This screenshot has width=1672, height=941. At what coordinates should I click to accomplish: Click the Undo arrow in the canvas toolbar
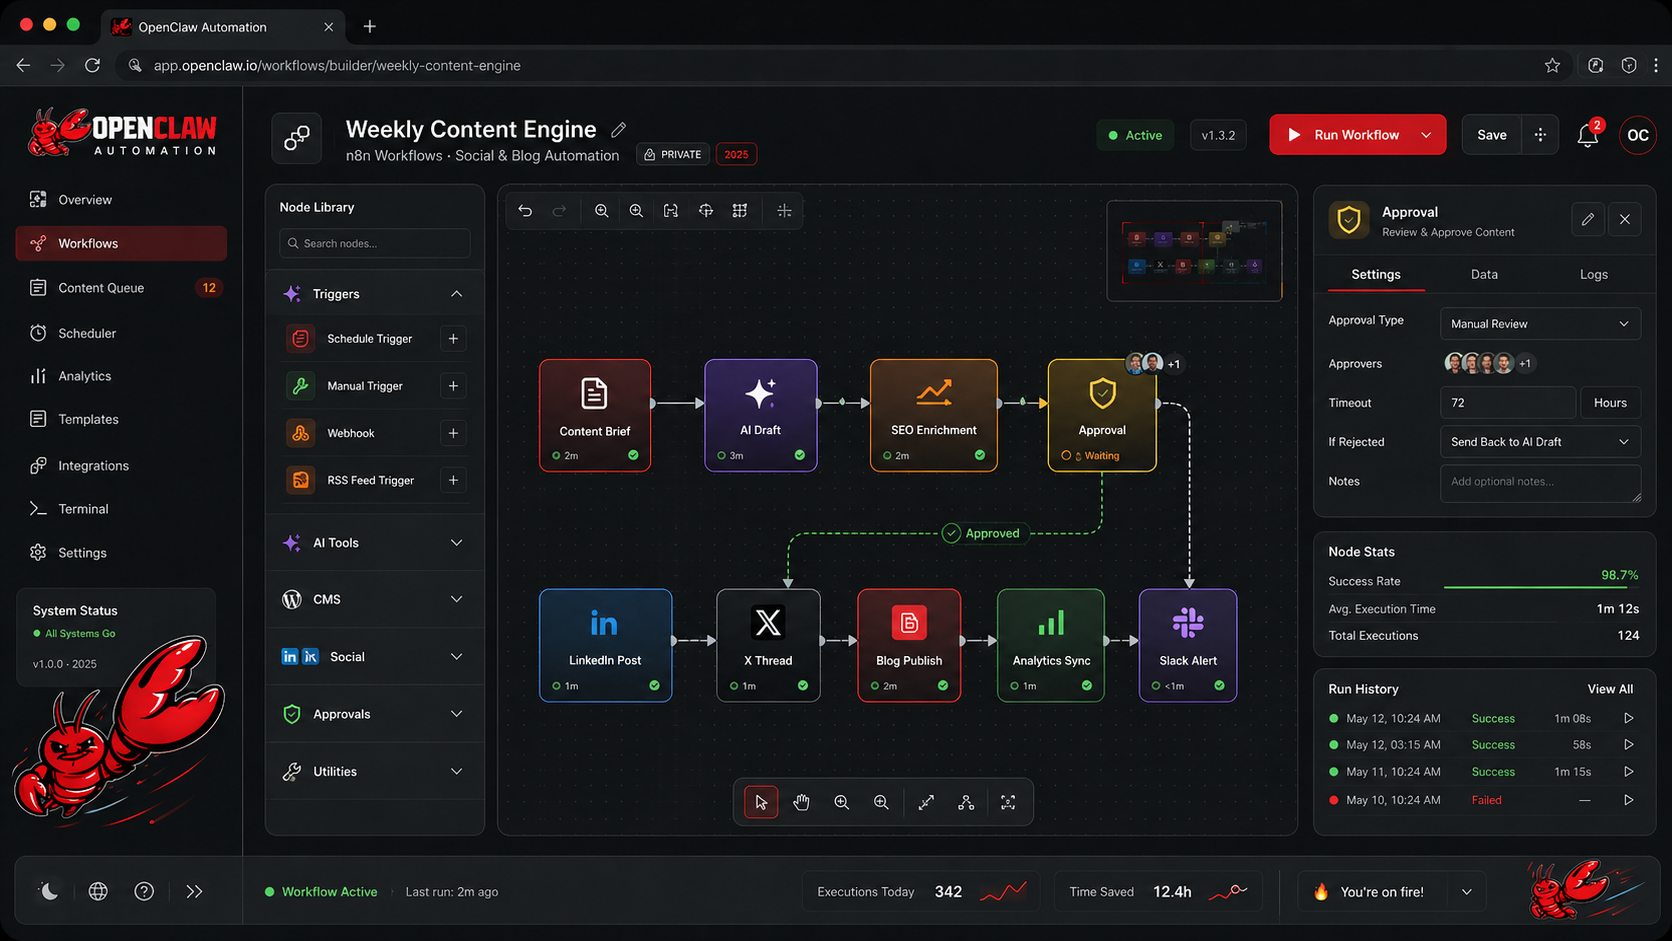(525, 210)
